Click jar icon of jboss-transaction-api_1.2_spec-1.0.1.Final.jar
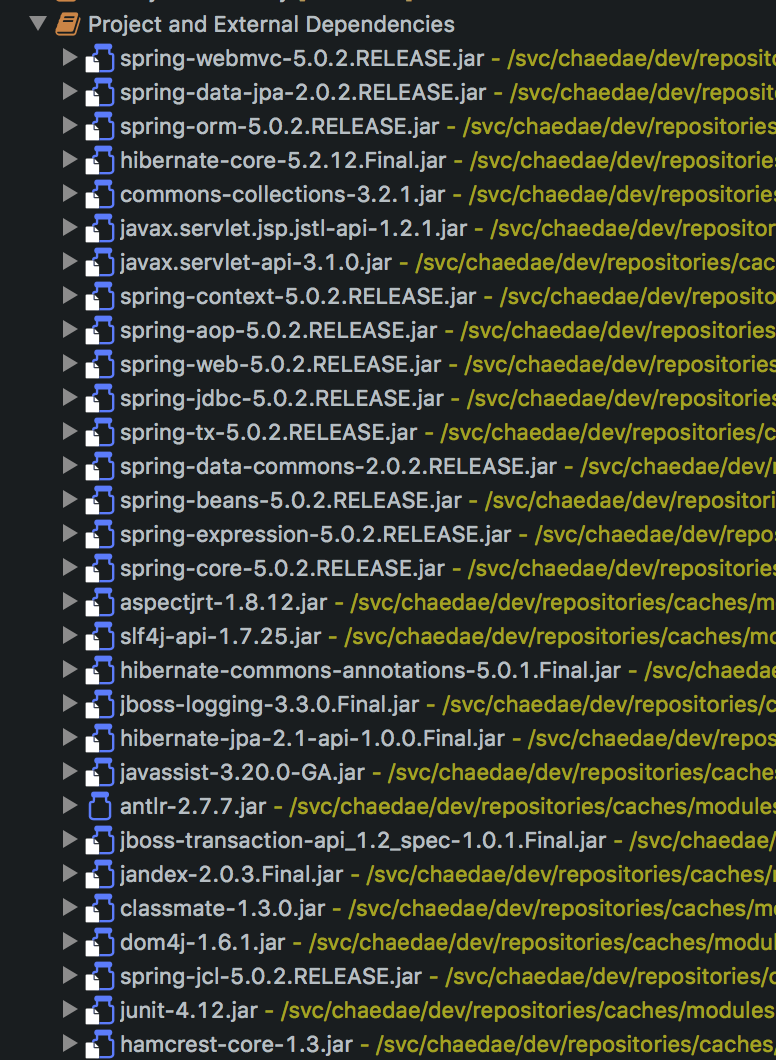 tap(100, 840)
